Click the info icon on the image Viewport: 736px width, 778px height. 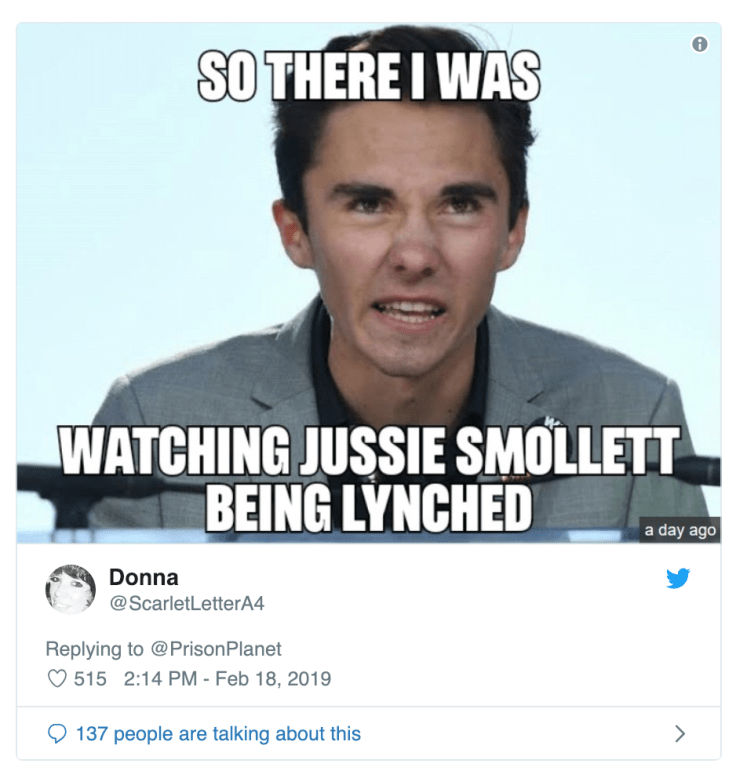pyautogui.click(x=700, y=44)
